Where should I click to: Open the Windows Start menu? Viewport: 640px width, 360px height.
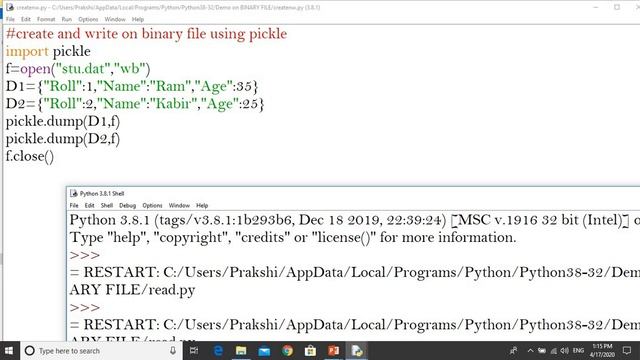pos(9,351)
